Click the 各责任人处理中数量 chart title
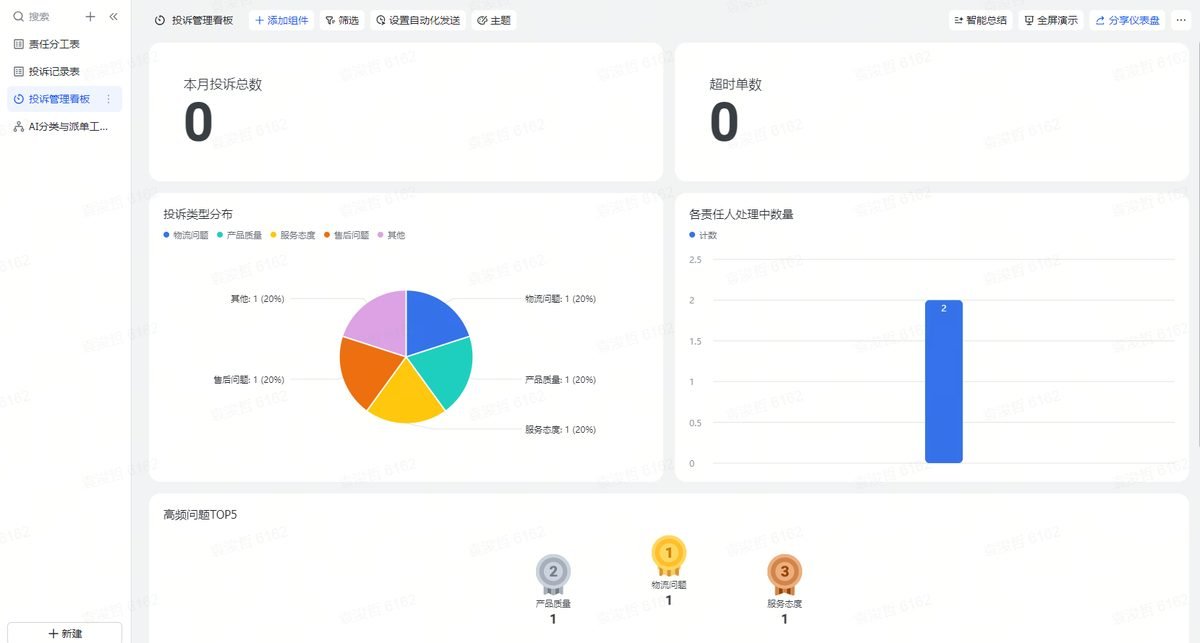Image resolution: width=1200 pixels, height=643 pixels. point(741,214)
